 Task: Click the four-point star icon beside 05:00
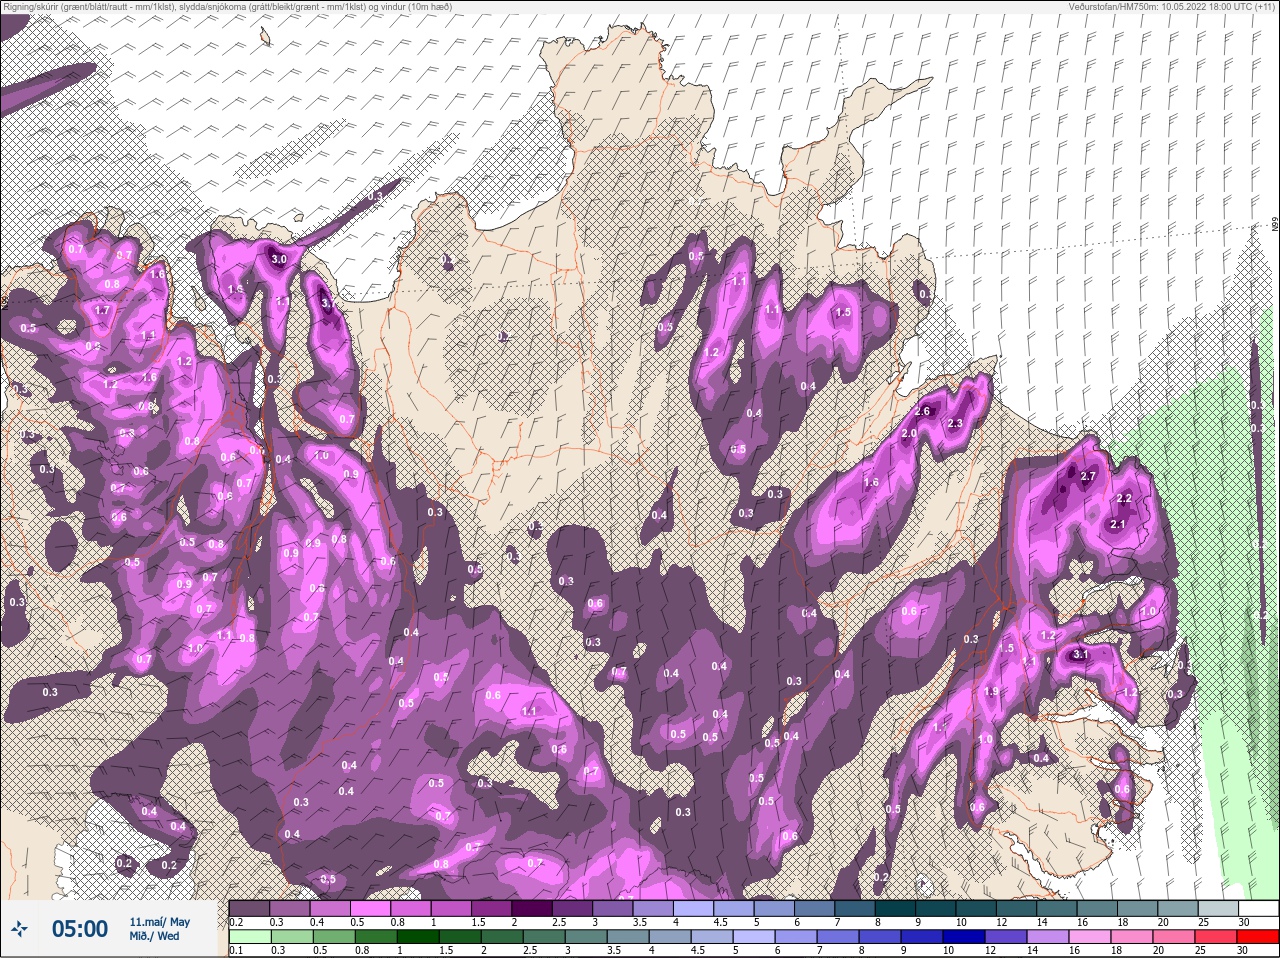coord(20,929)
